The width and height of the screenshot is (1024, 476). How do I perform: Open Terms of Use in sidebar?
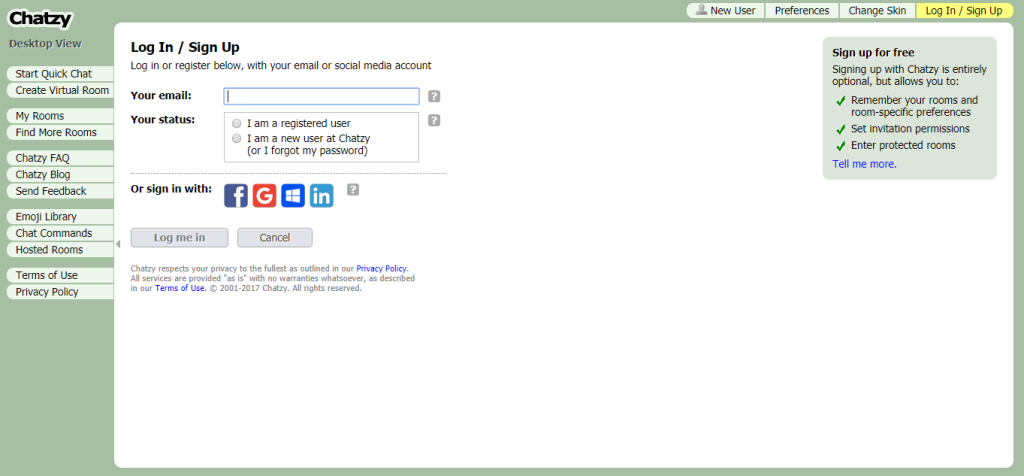pyautogui.click(x=60, y=275)
